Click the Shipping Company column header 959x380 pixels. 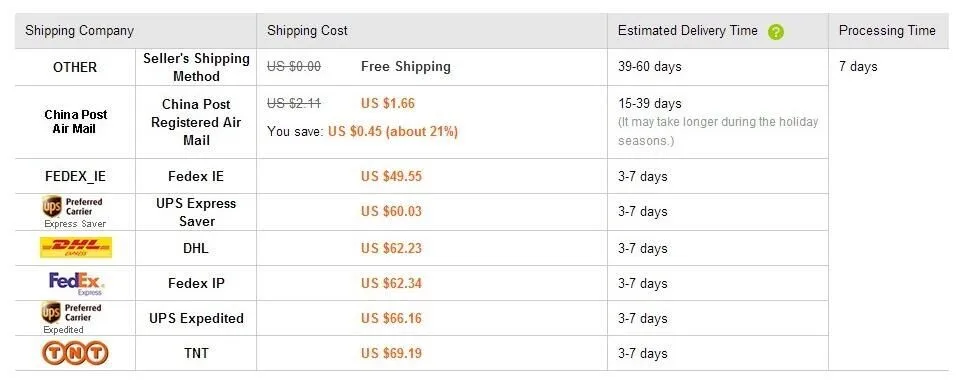coord(80,31)
